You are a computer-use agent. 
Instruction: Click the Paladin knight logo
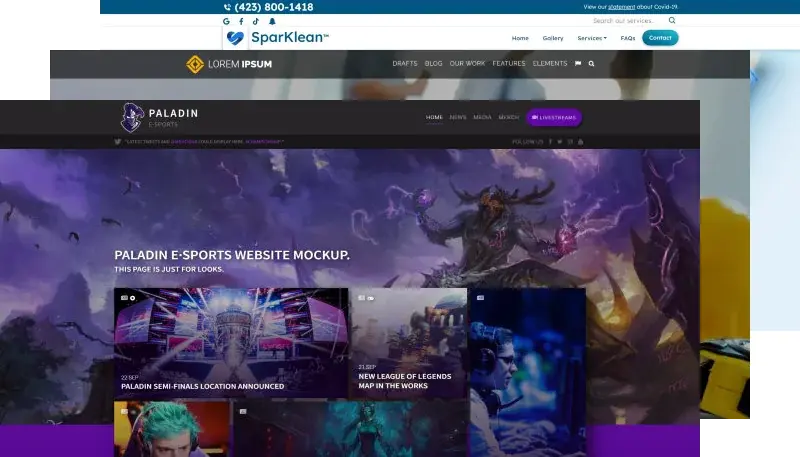click(x=132, y=117)
